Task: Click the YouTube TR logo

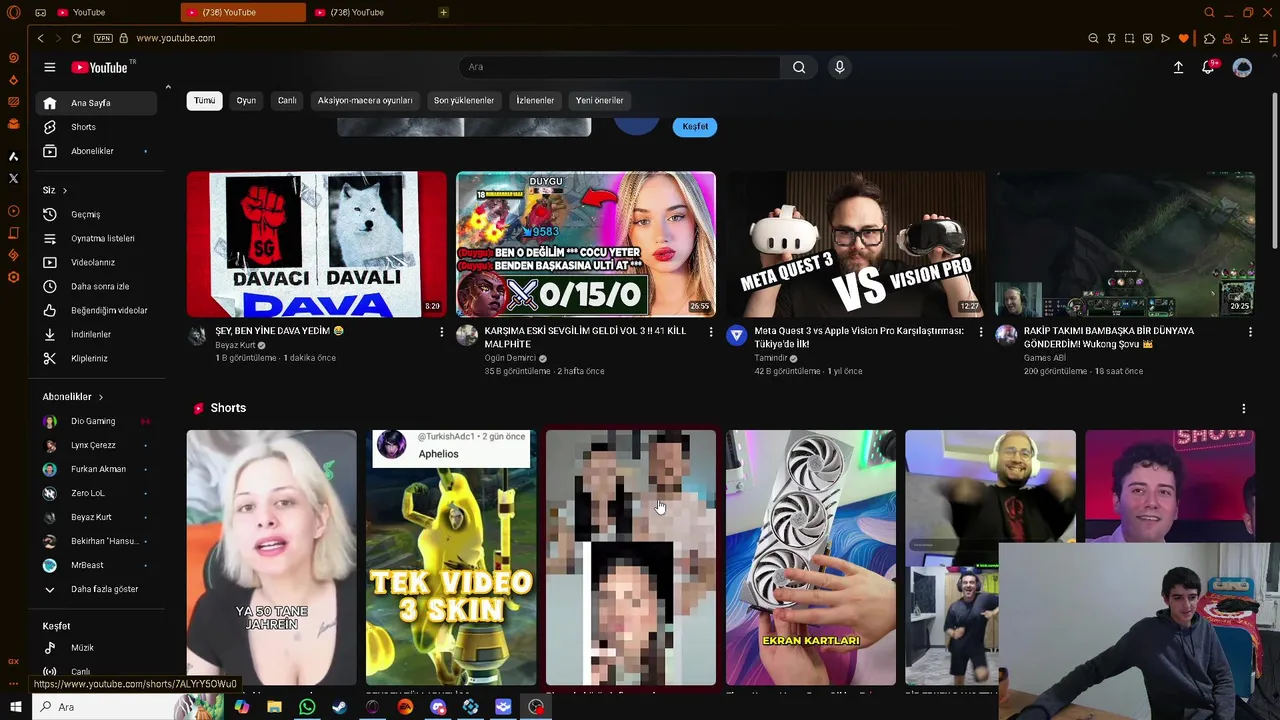Action: pyautogui.click(x=102, y=67)
